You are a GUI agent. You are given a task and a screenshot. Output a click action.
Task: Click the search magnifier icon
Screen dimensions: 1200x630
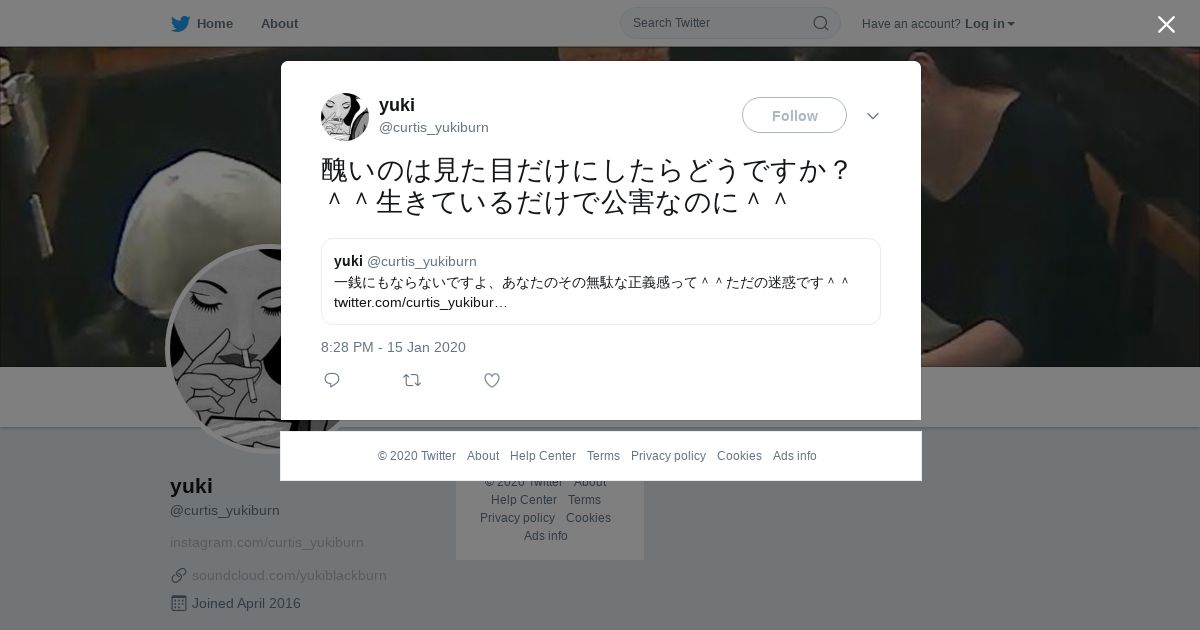[x=820, y=23]
